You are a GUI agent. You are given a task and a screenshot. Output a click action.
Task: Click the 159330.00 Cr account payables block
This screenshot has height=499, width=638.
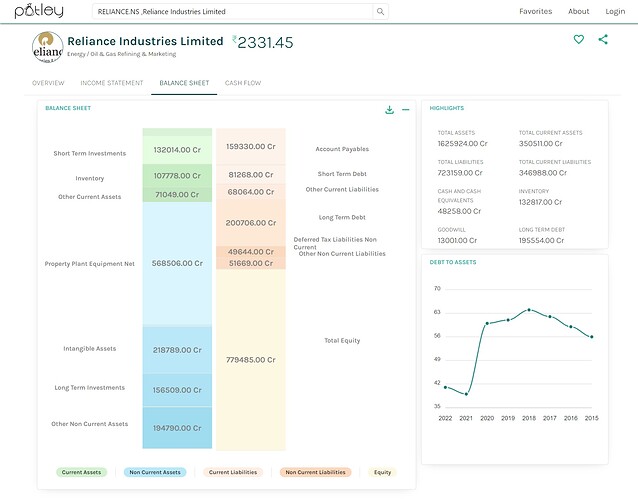[x=251, y=147]
